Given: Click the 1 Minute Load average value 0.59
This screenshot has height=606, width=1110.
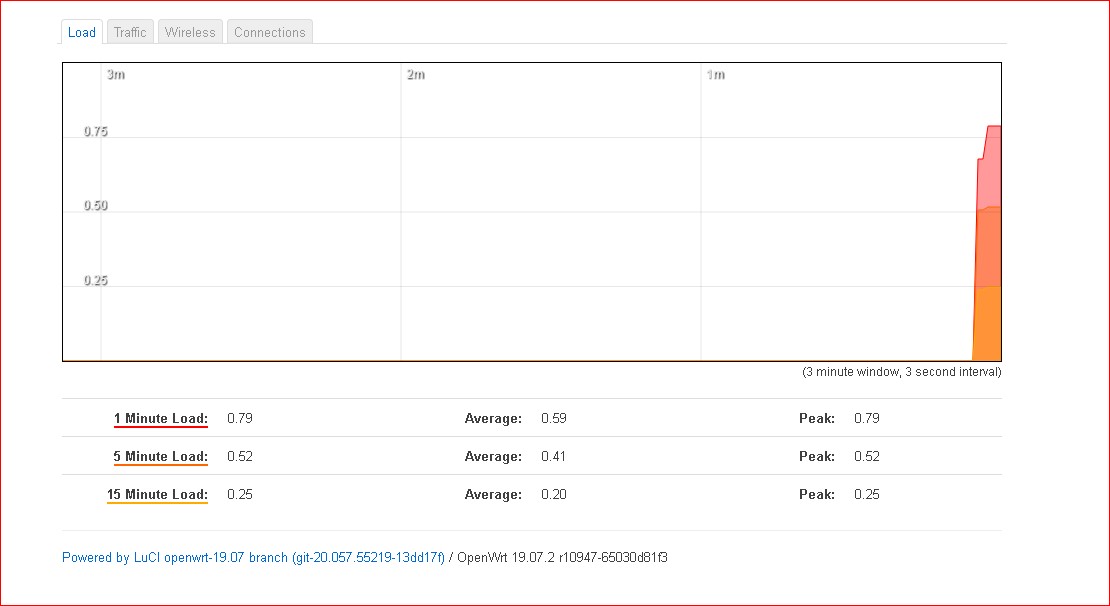Looking at the screenshot, I should (x=554, y=418).
